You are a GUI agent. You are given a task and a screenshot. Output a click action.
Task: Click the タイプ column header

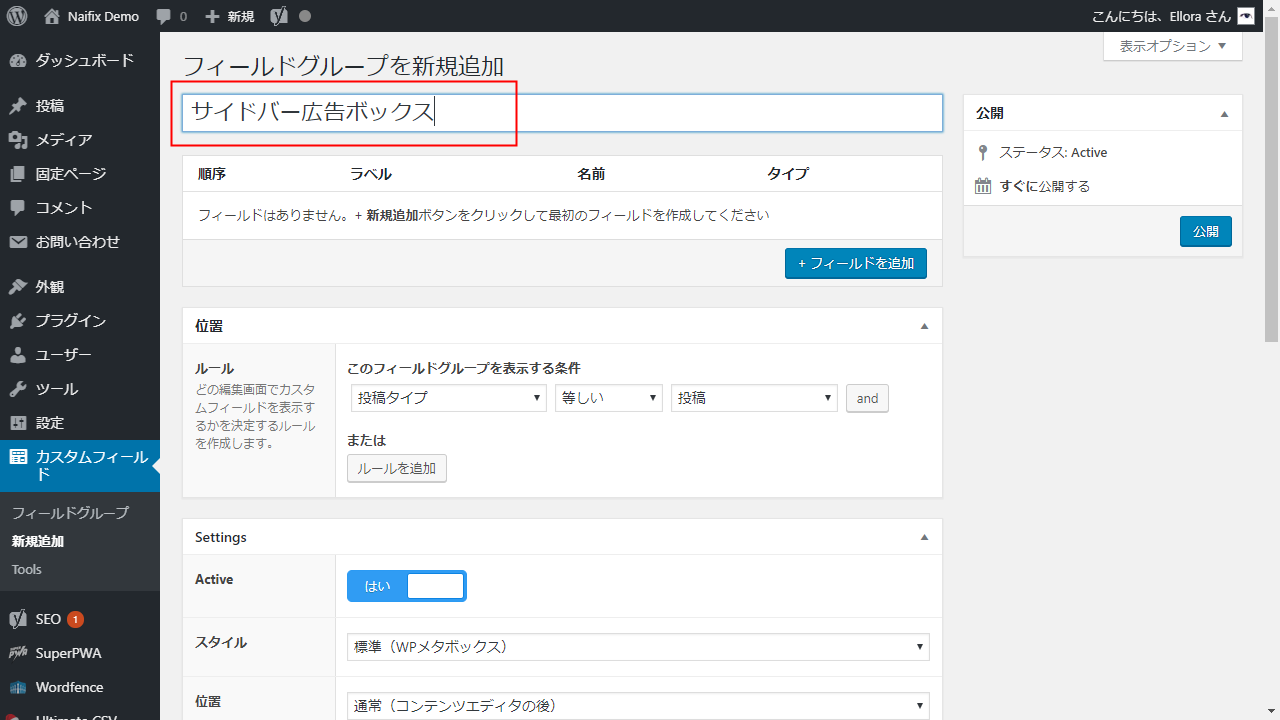tap(788, 174)
